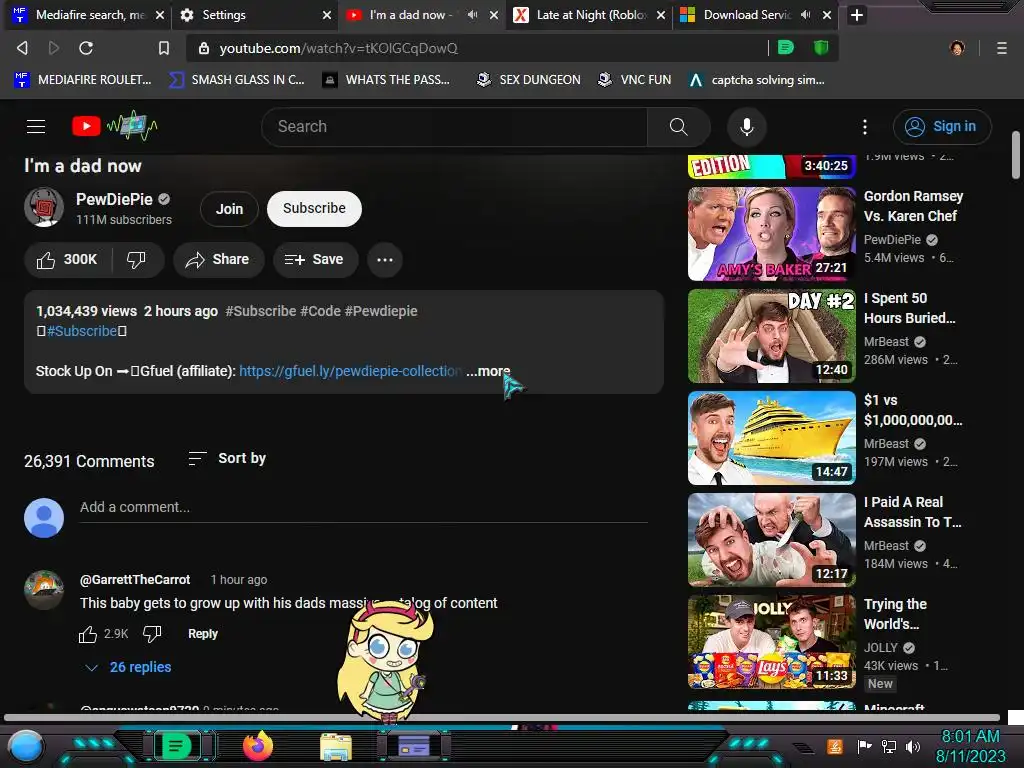Close the Settings tab
The height and width of the screenshot is (768, 1024).
pos(327,15)
